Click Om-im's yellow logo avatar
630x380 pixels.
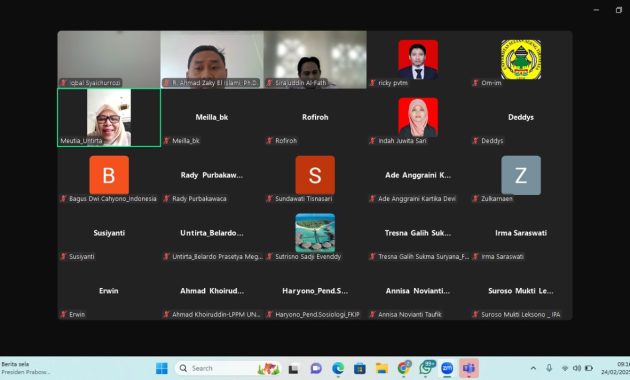click(x=521, y=59)
